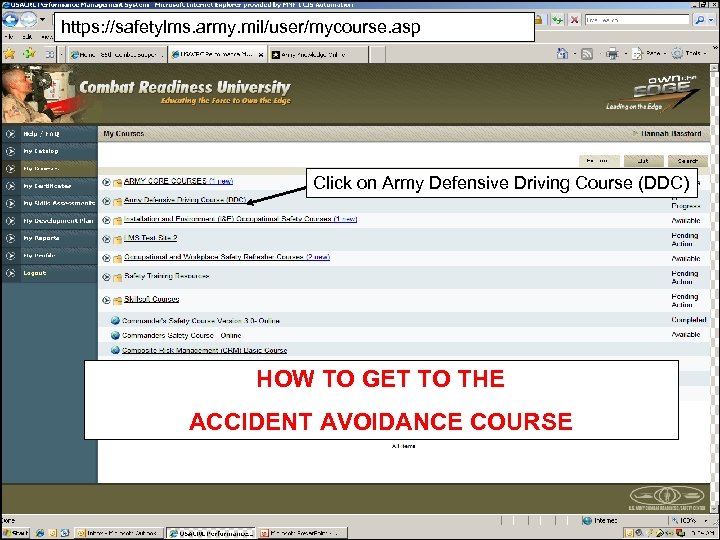Viewport: 720px width, 540px height.
Task: Open My Catalog in the sidebar
Action: click(x=50, y=151)
